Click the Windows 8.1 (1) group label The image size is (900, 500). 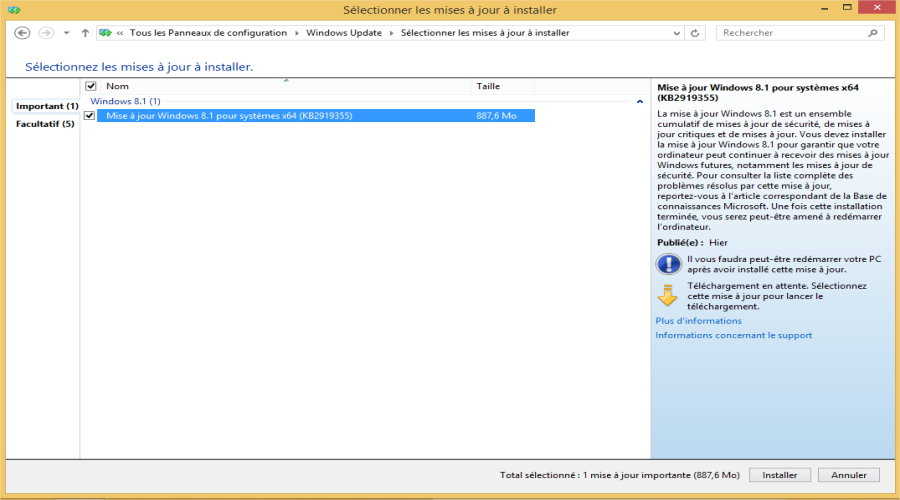point(125,101)
